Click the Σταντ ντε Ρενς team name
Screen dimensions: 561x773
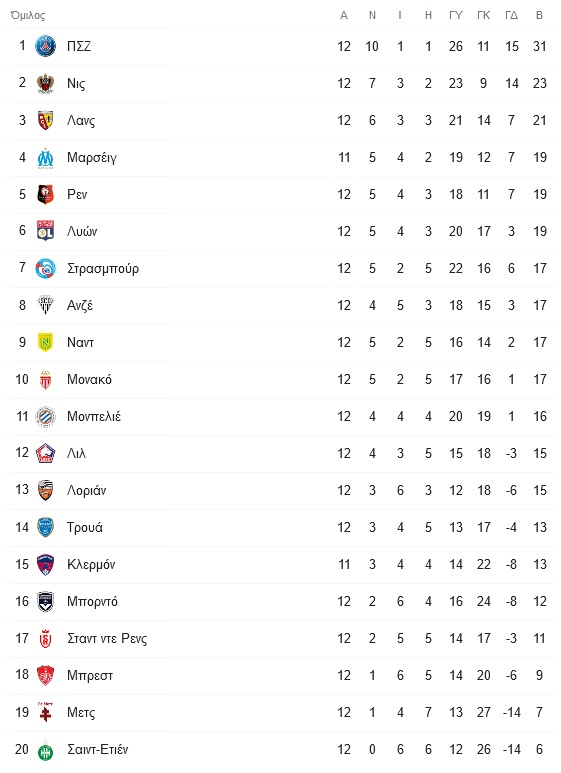pyautogui.click(x=107, y=638)
